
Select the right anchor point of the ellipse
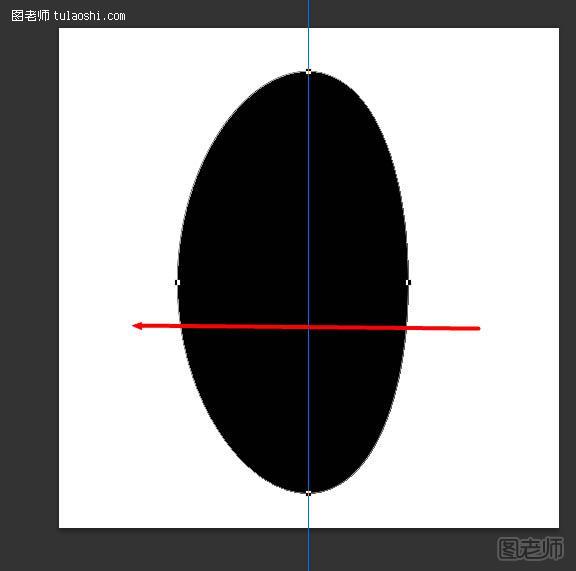pos(408,282)
